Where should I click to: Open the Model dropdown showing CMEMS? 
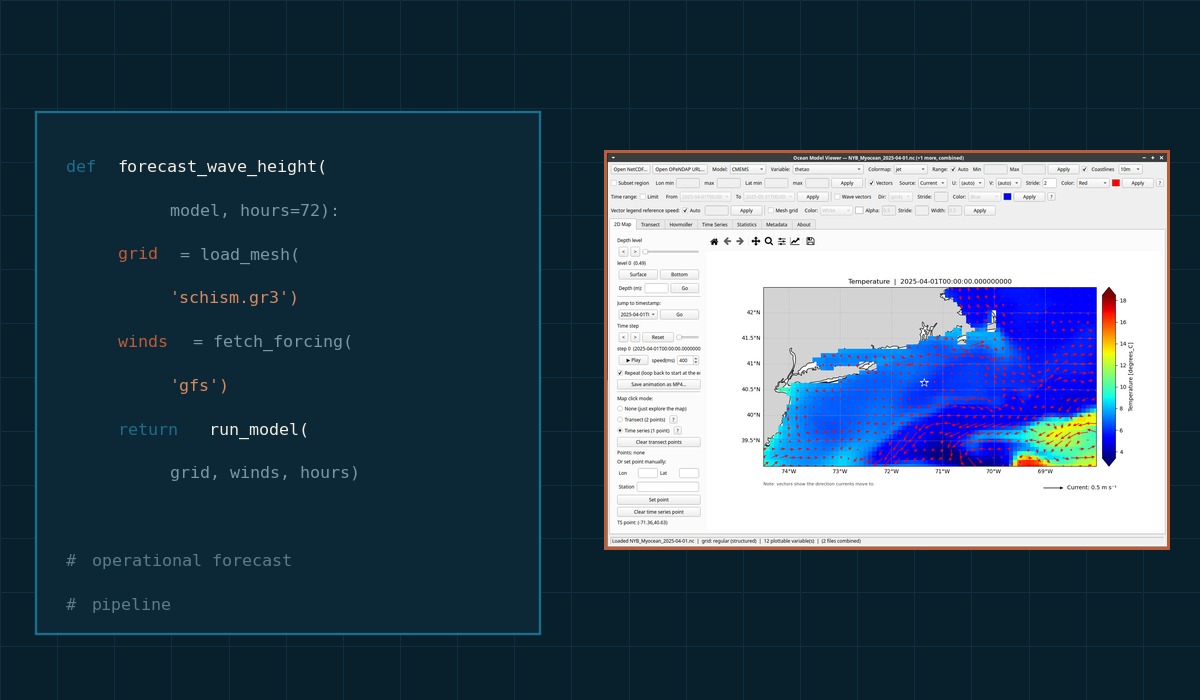(x=747, y=169)
